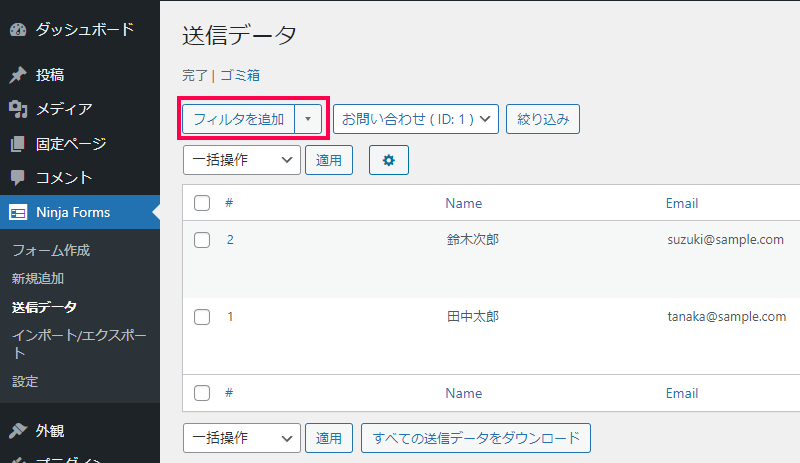Check the select-all checkbox in table footer
The image size is (800, 463).
click(x=202, y=393)
